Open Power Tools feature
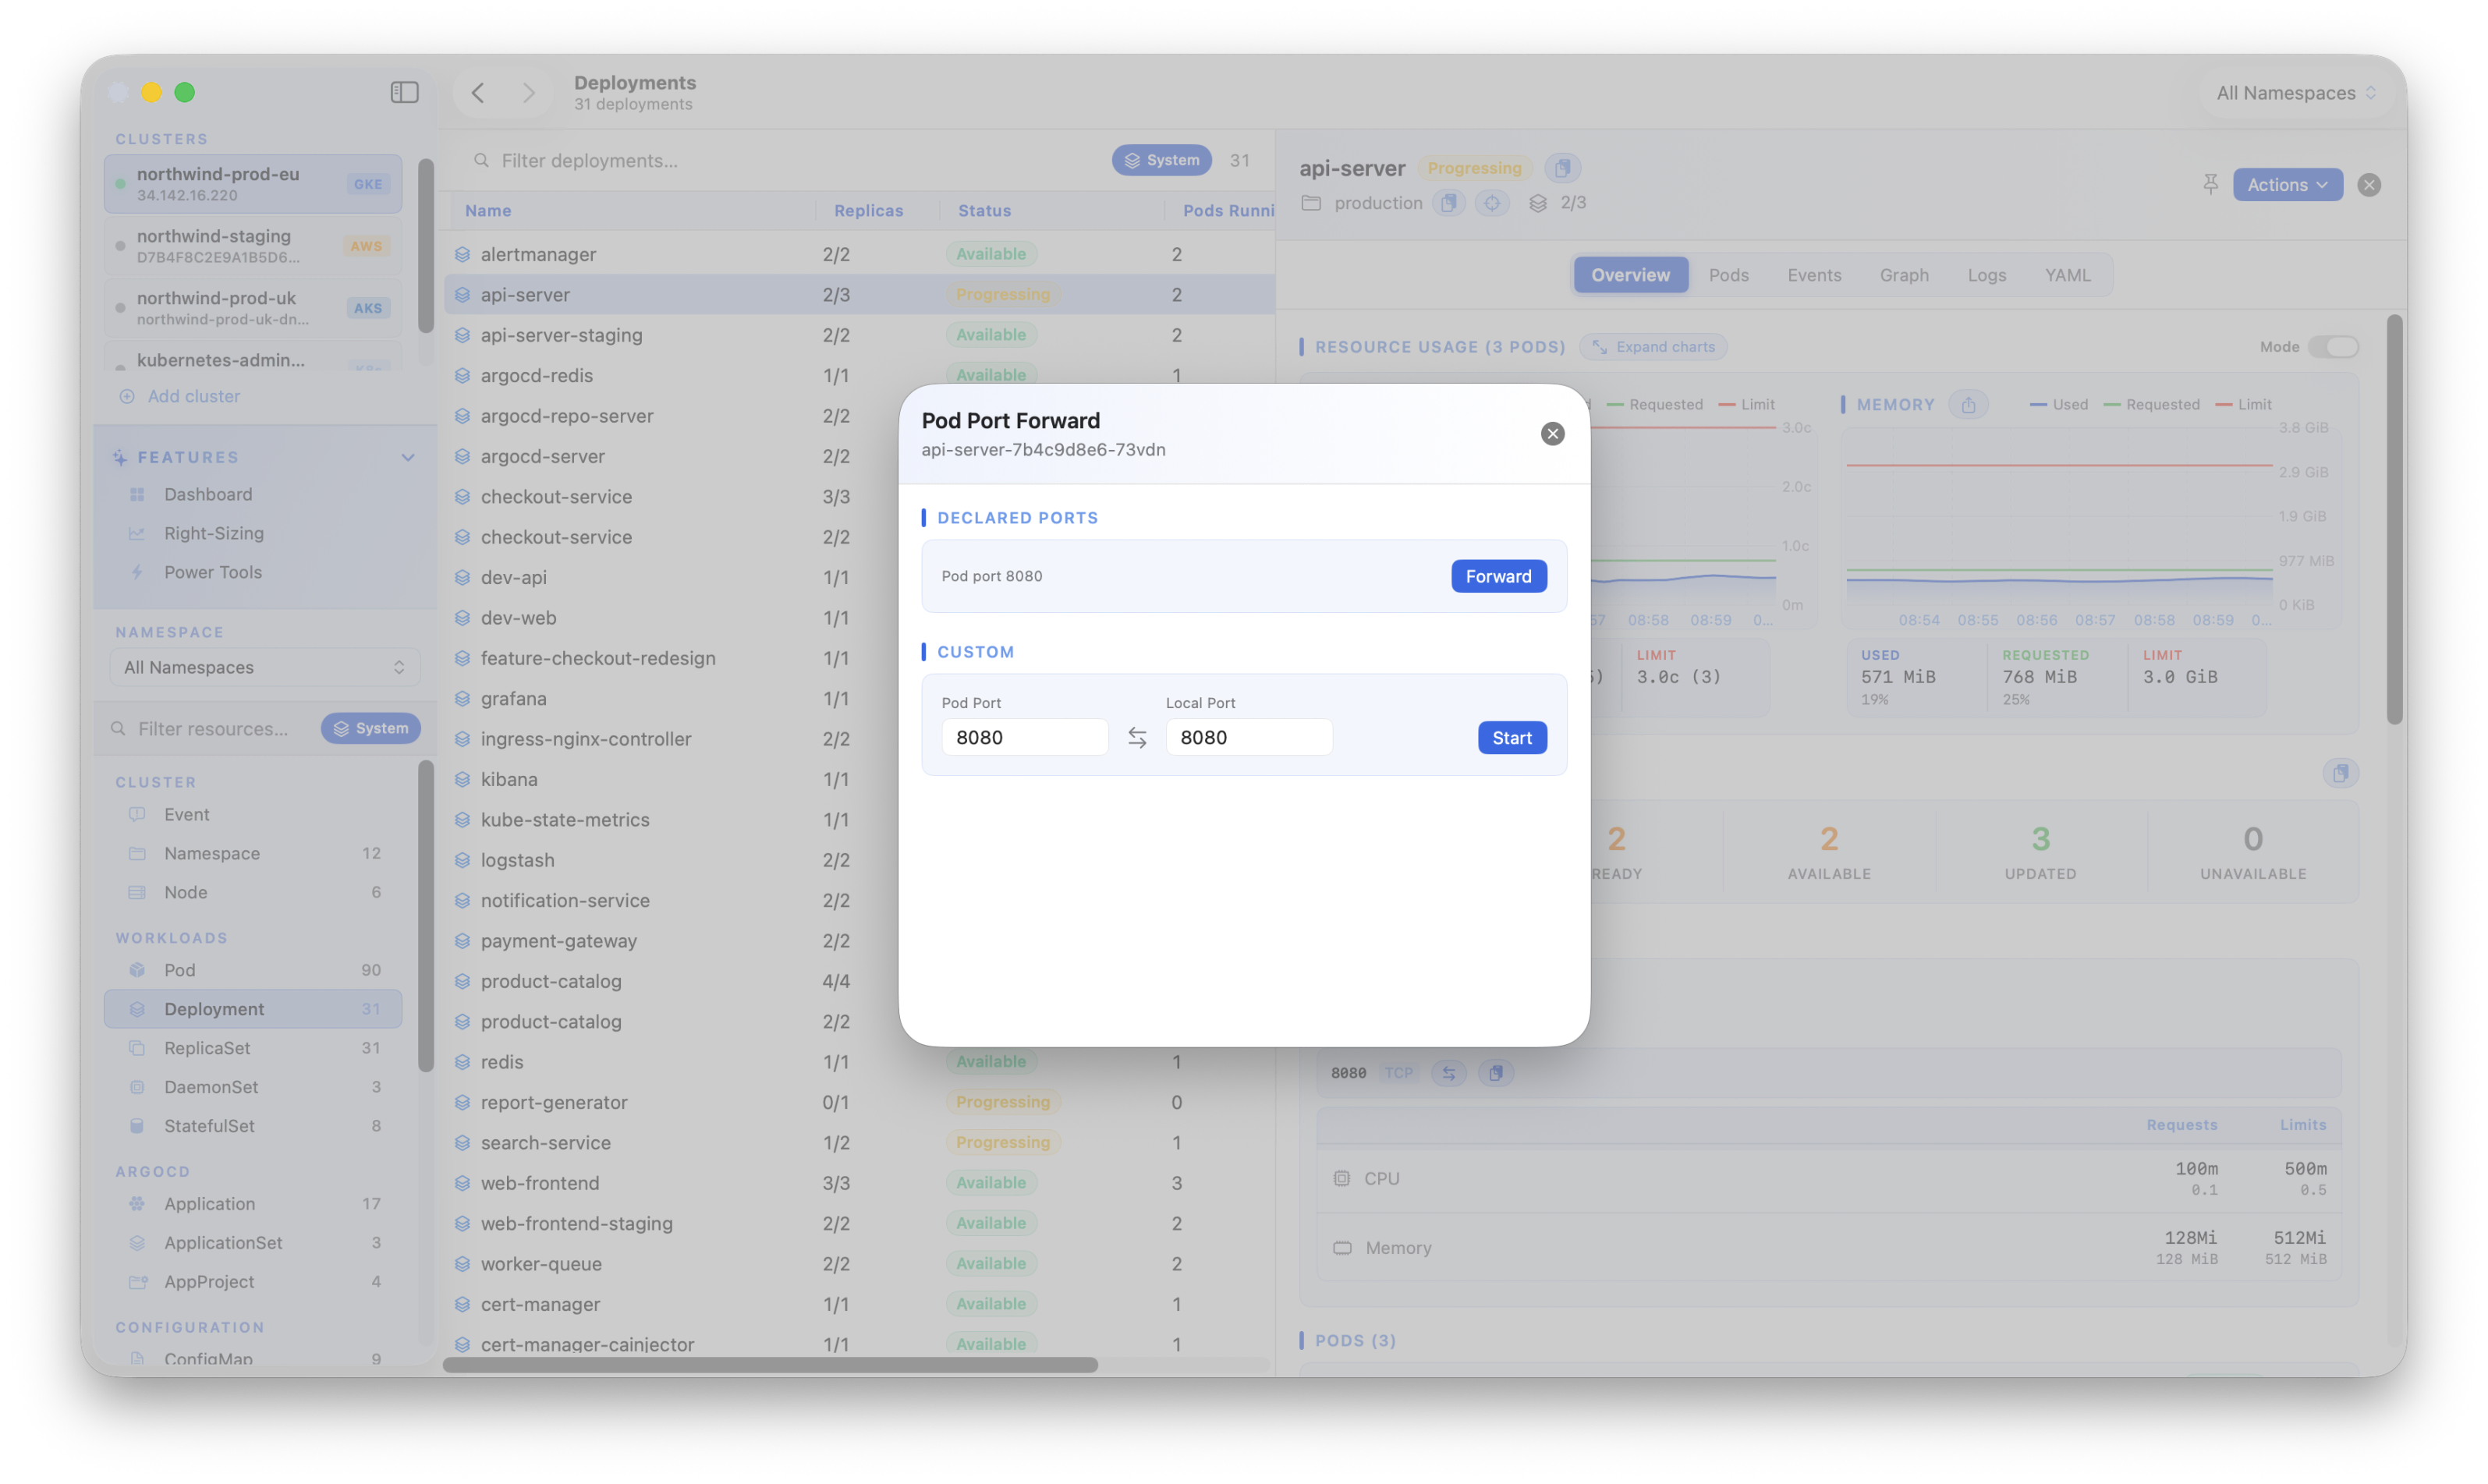The height and width of the screenshot is (1484, 2488). click(x=213, y=572)
